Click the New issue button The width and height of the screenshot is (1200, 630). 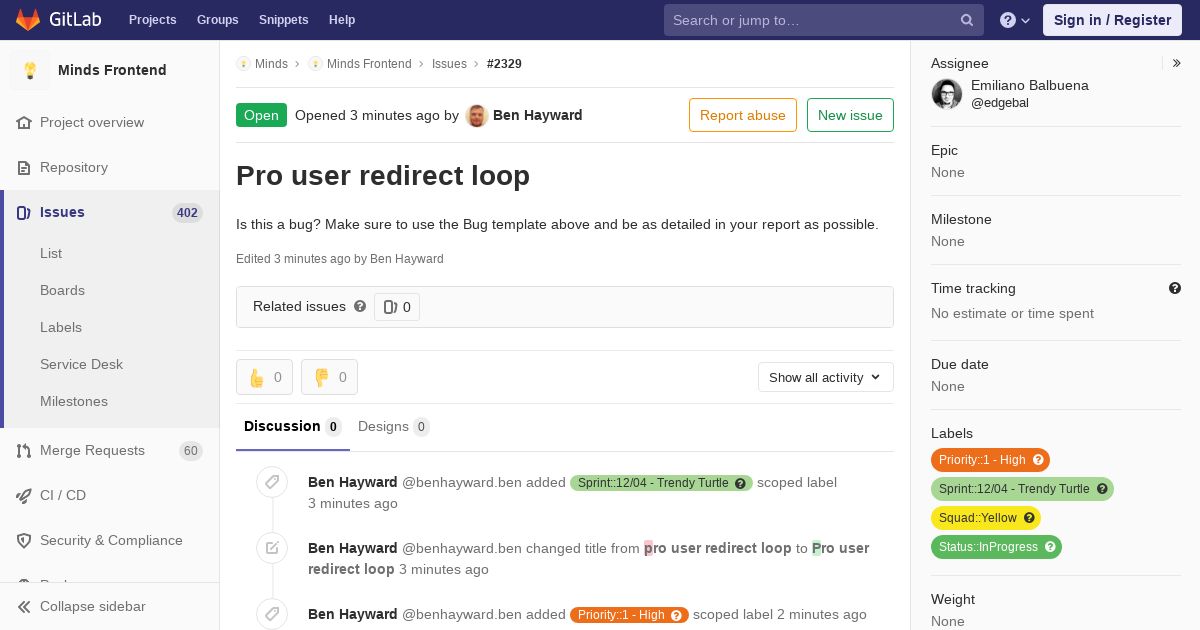tap(850, 115)
